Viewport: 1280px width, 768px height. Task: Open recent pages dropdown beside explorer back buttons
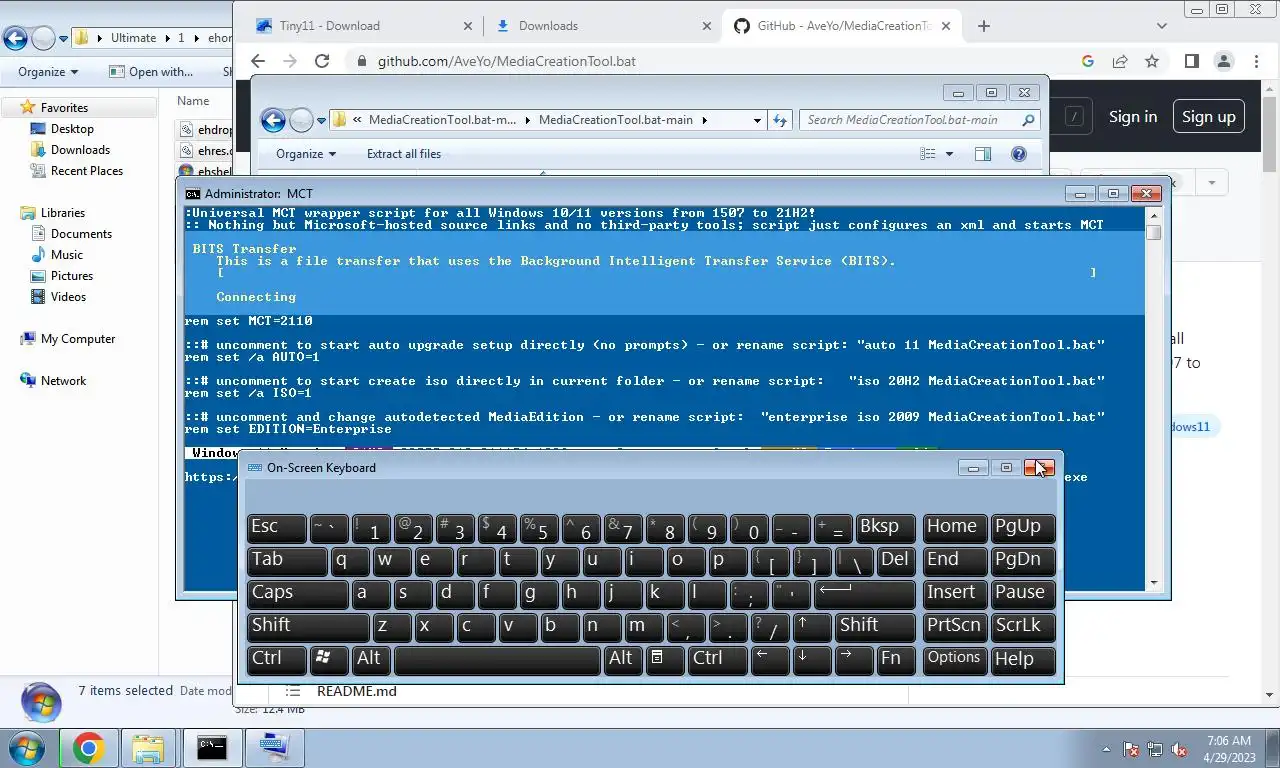click(x=321, y=120)
